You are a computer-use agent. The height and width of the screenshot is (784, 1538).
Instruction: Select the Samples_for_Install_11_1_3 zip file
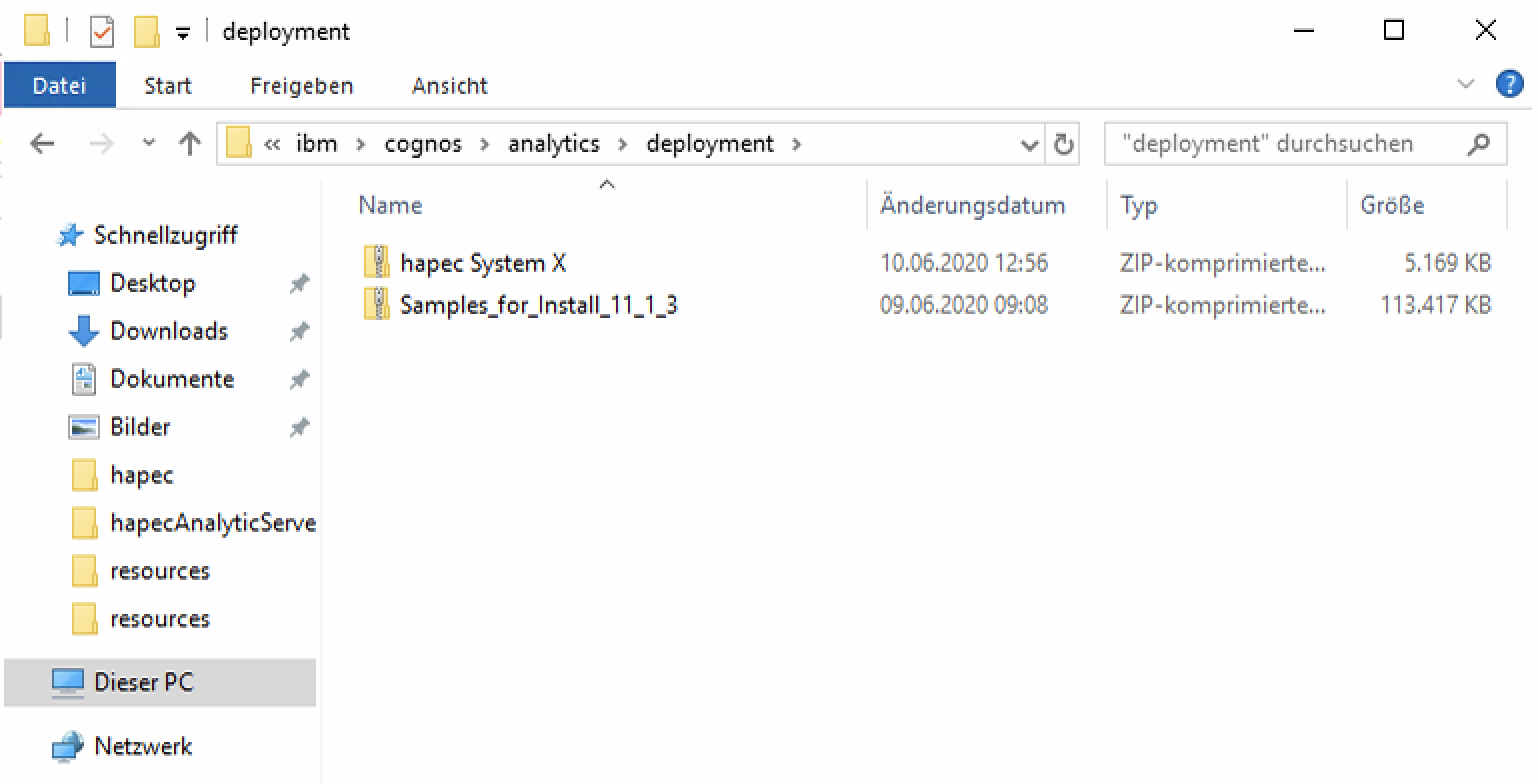[538, 305]
